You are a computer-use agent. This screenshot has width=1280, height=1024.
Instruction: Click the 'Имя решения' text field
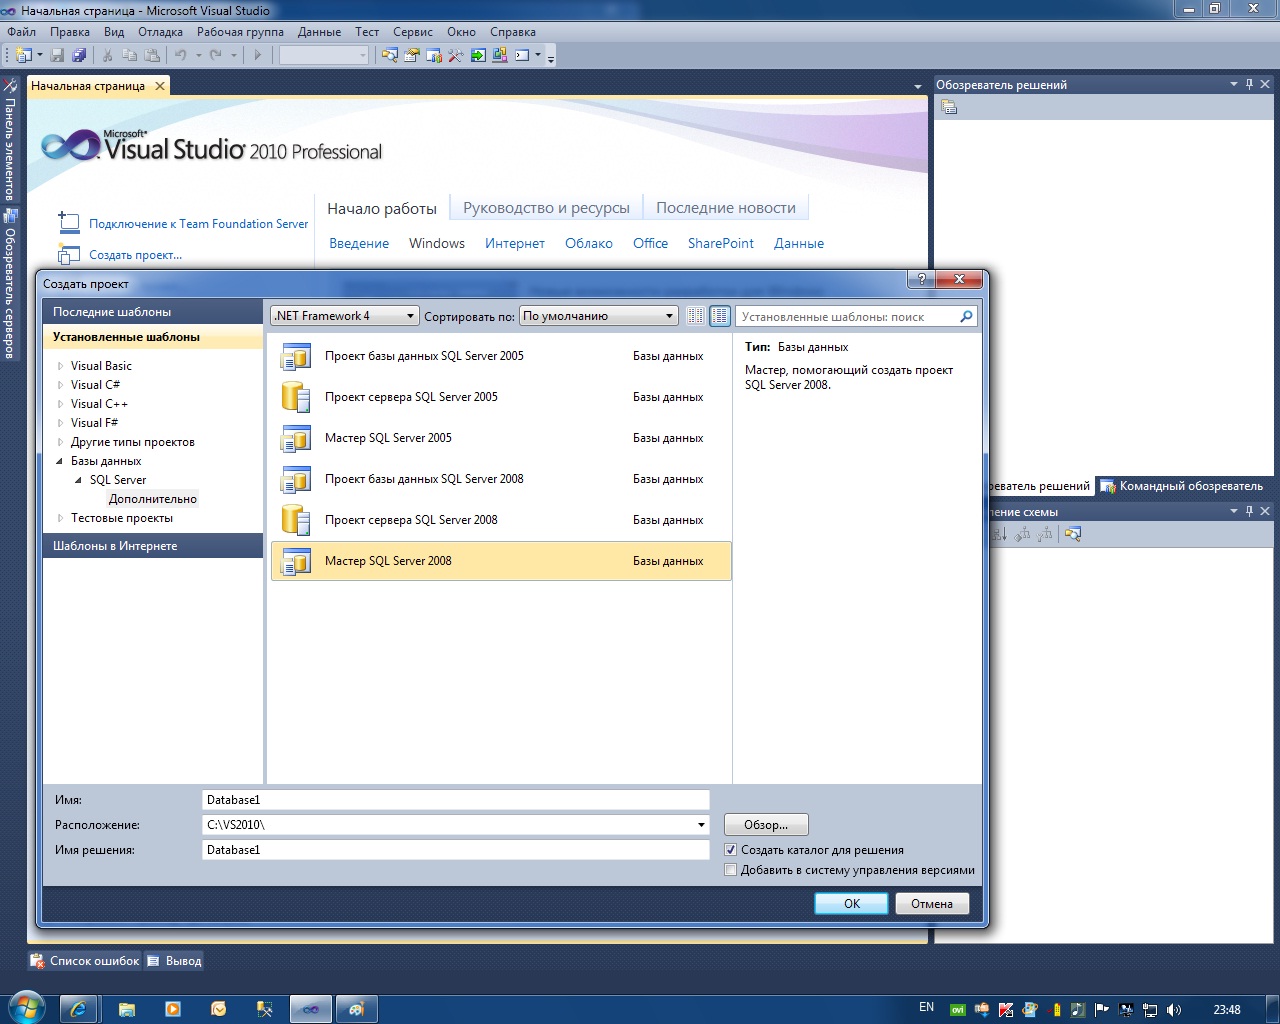click(455, 850)
